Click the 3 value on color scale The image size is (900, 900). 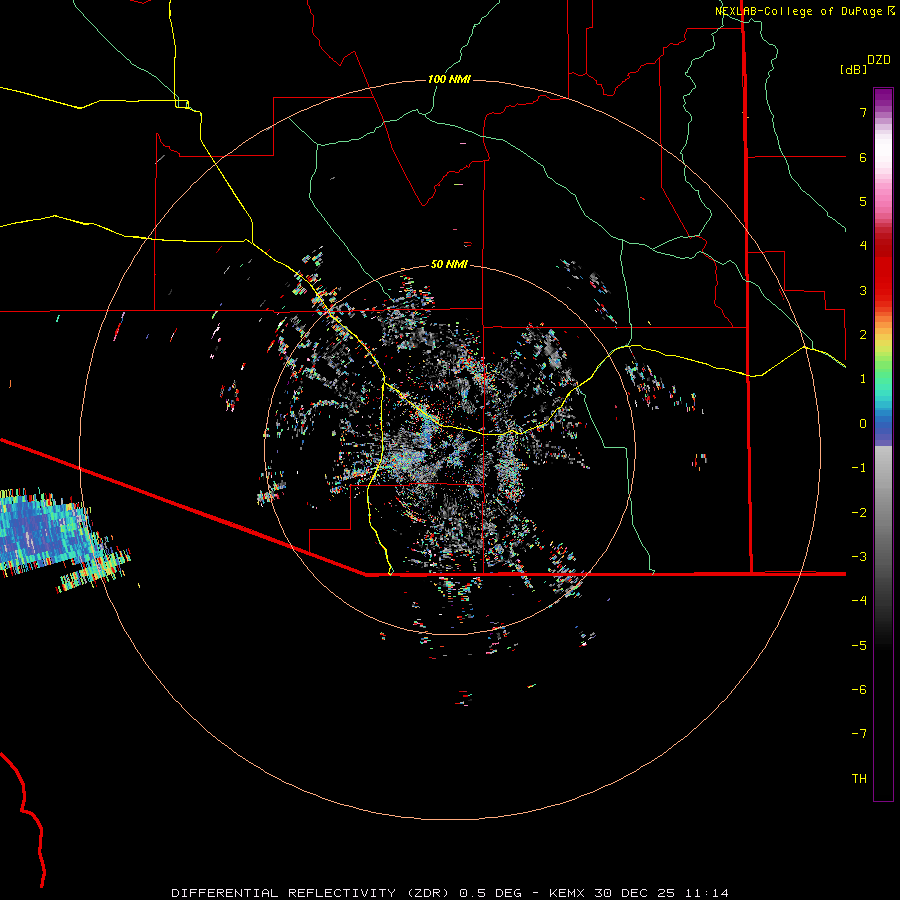tap(863, 290)
